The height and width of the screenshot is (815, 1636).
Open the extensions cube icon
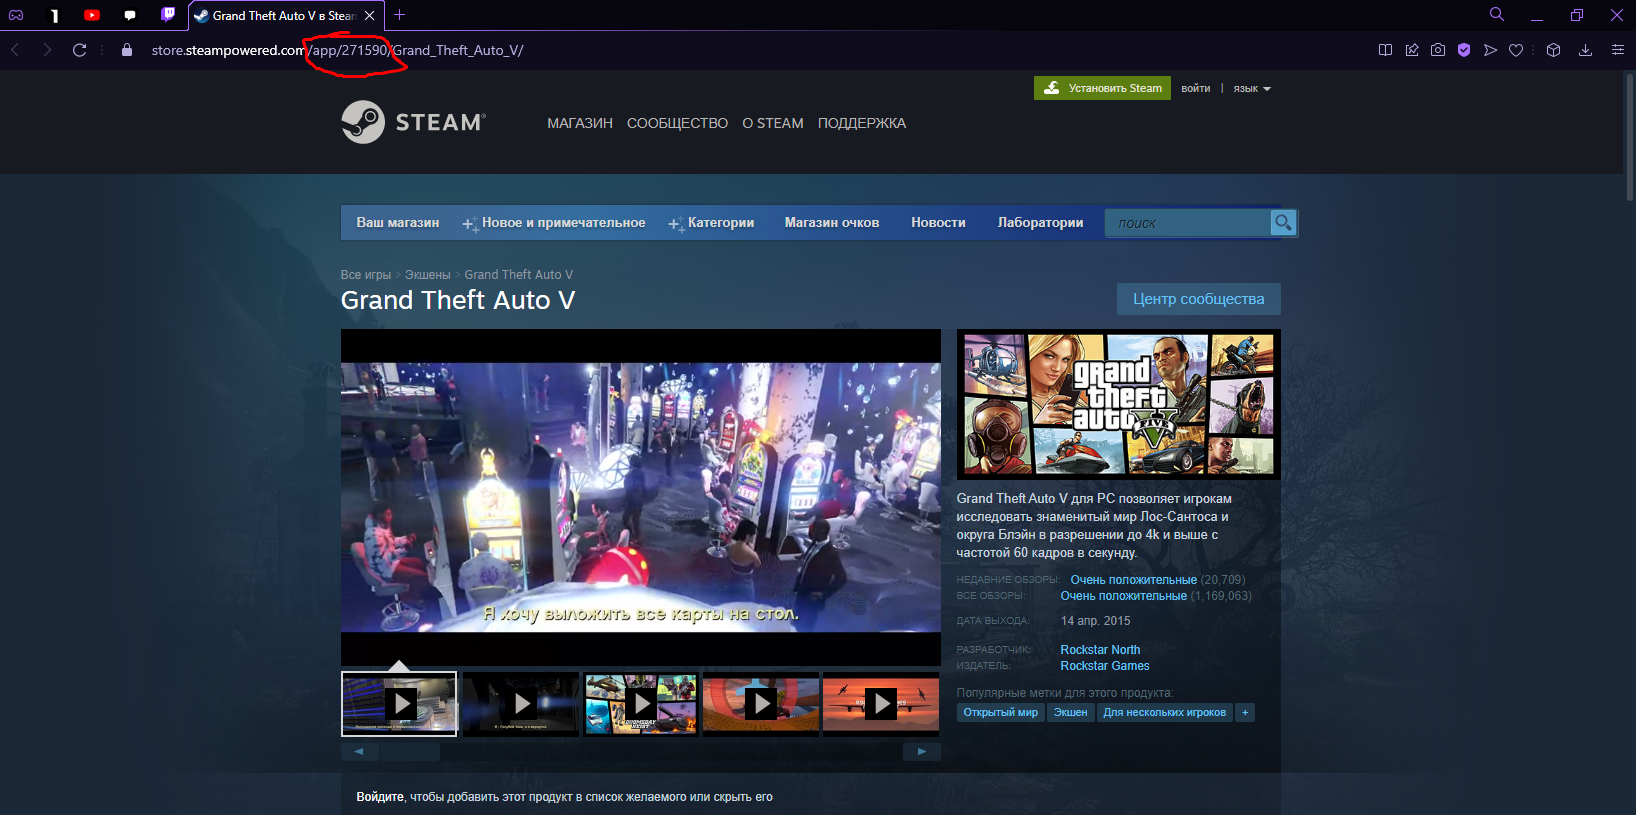(1553, 50)
